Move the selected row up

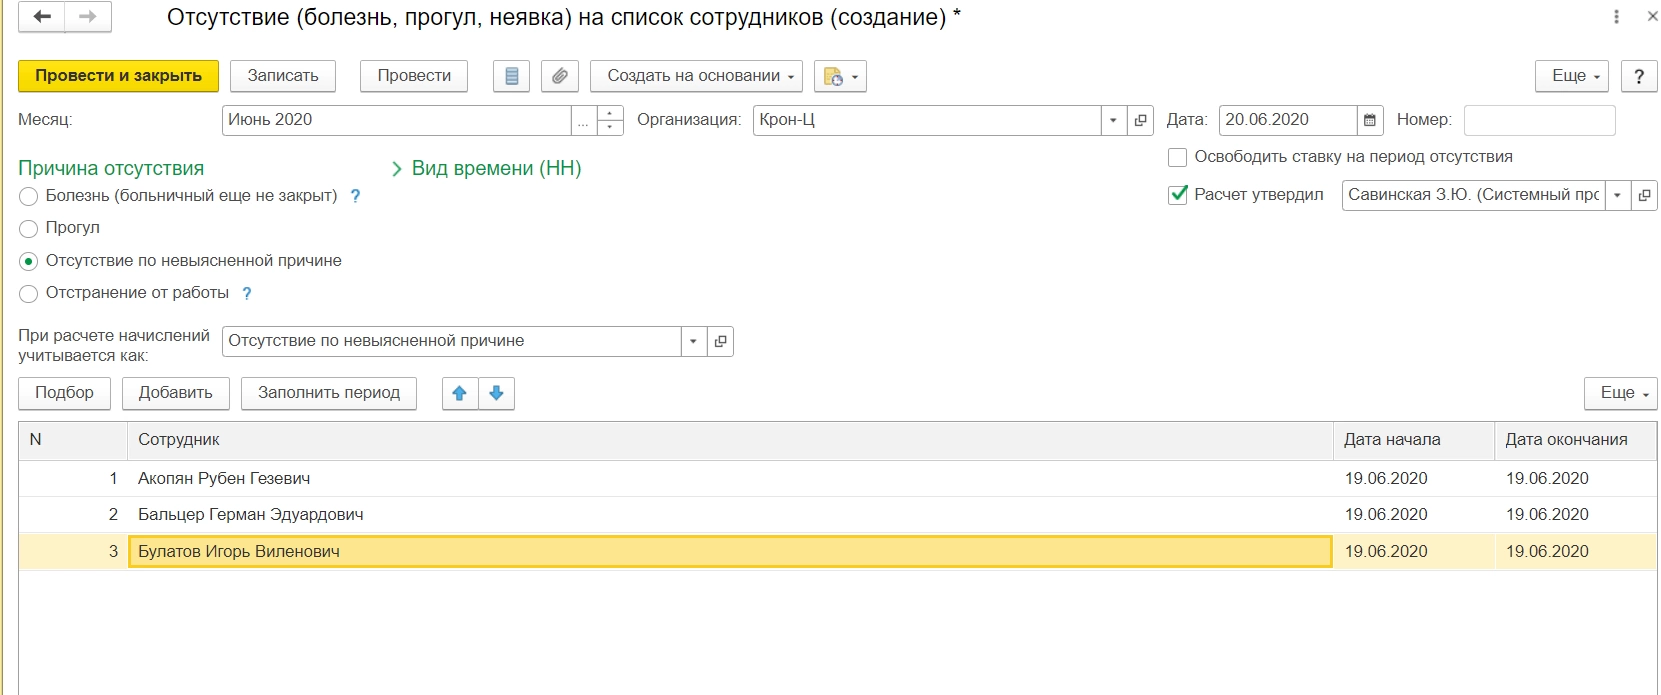pyautogui.click(x=460, y=393)
